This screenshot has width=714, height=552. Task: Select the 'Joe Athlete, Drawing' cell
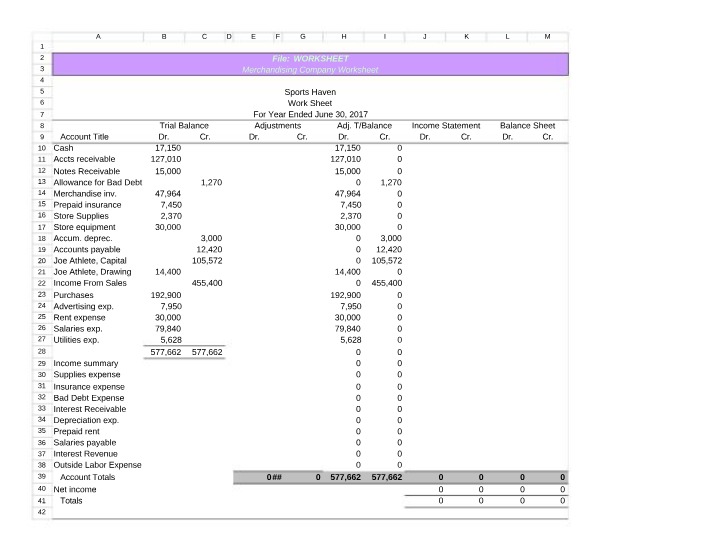coord(92,272)
